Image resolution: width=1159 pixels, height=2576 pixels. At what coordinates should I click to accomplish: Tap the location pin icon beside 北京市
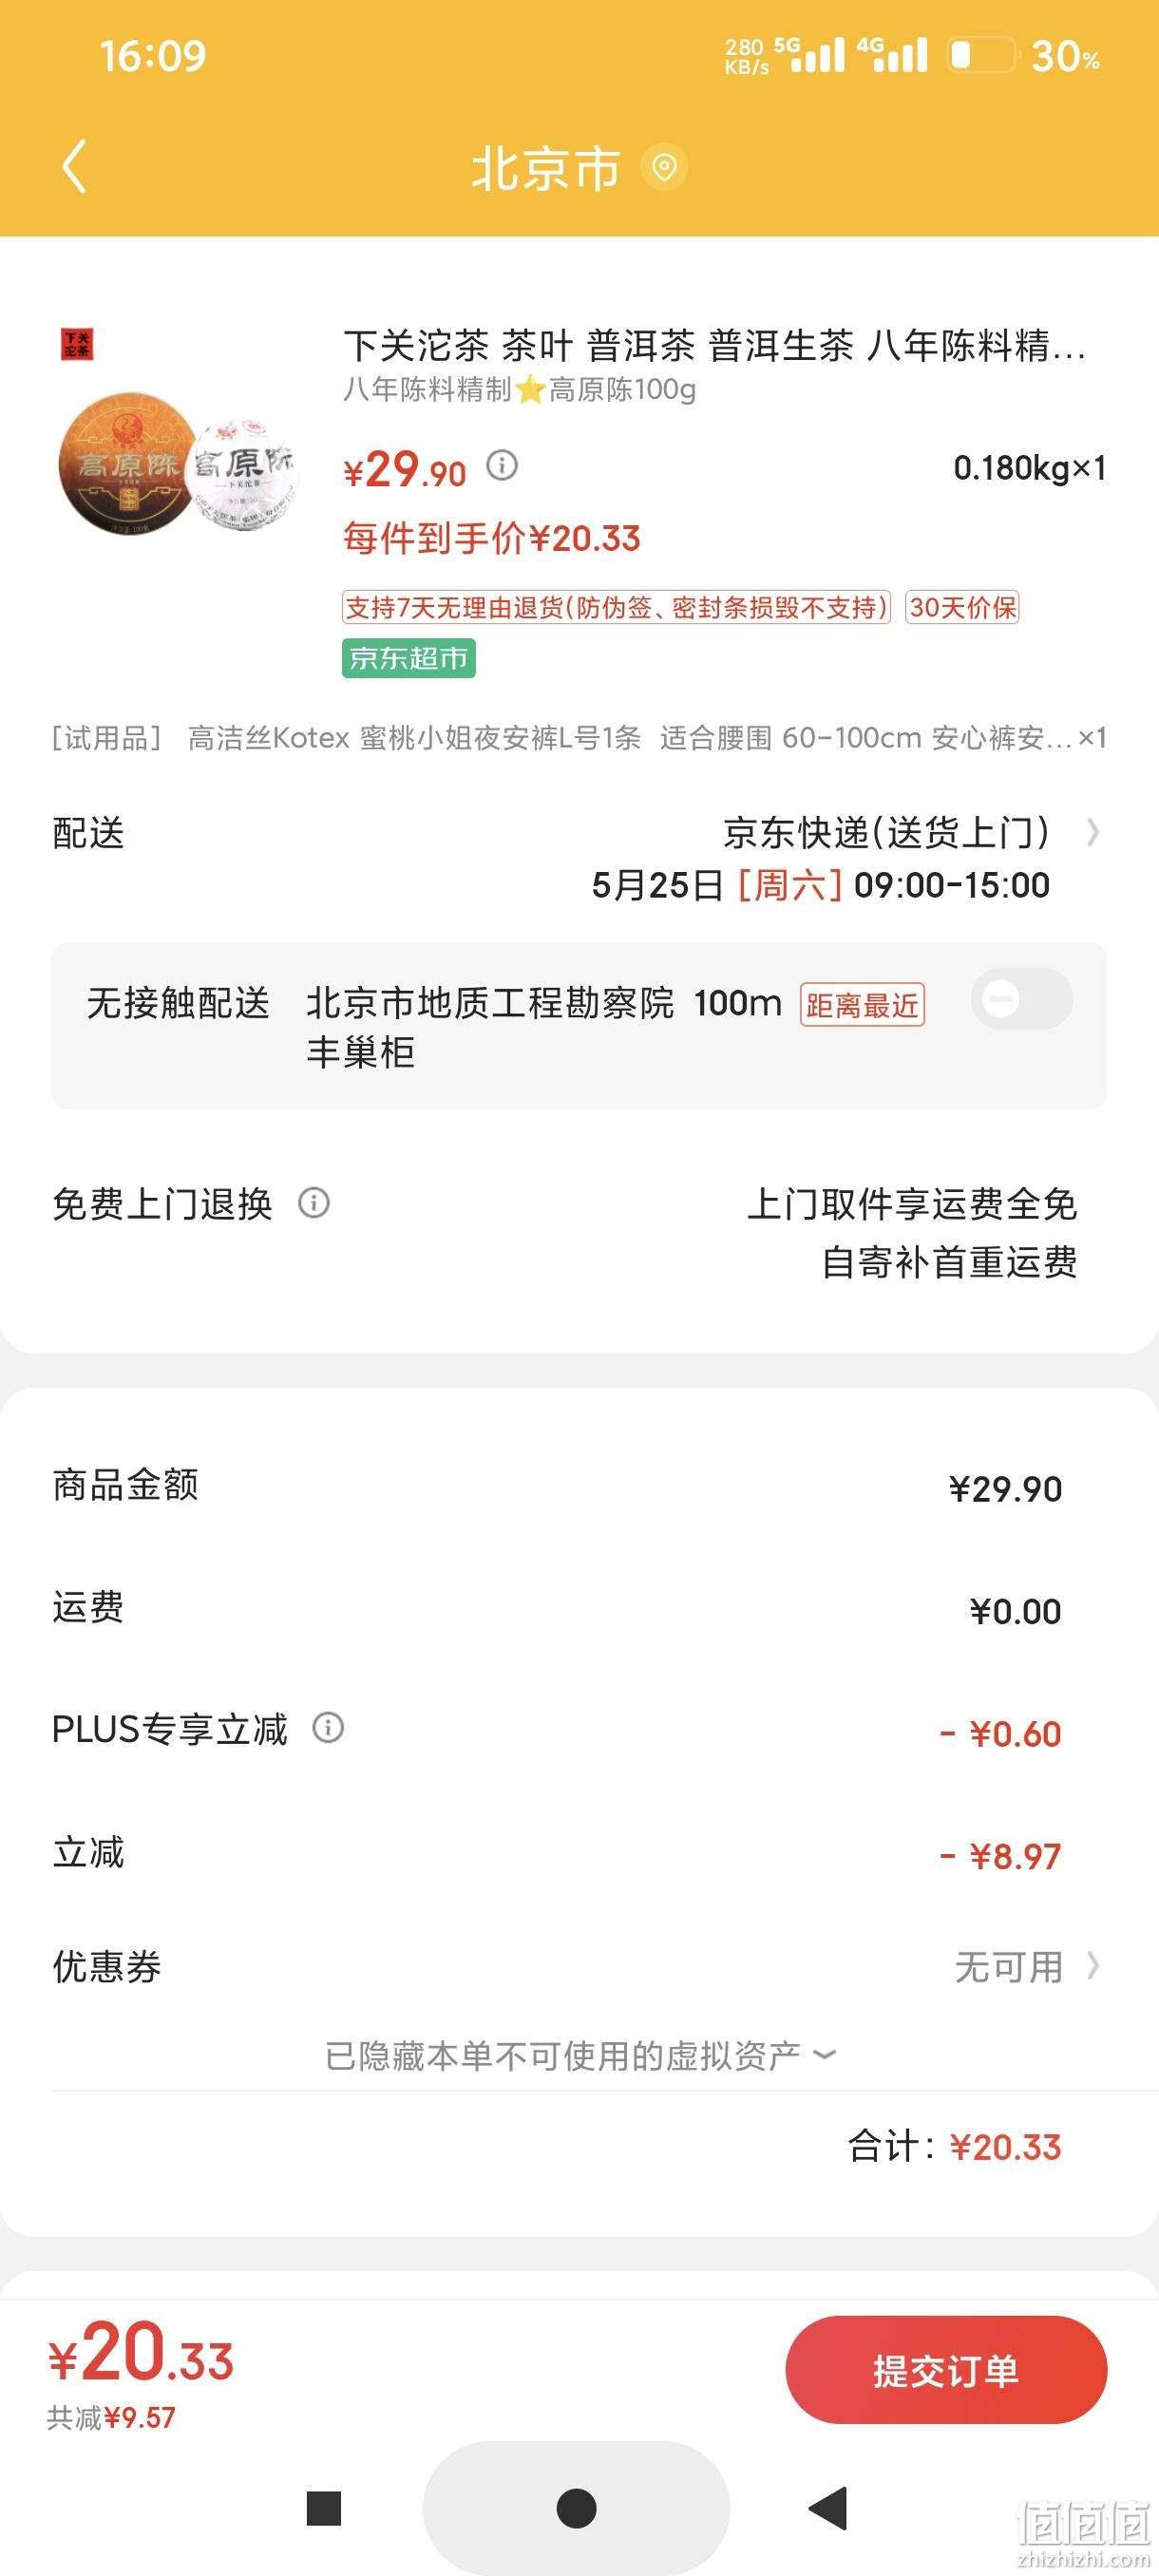pos(663,167)
